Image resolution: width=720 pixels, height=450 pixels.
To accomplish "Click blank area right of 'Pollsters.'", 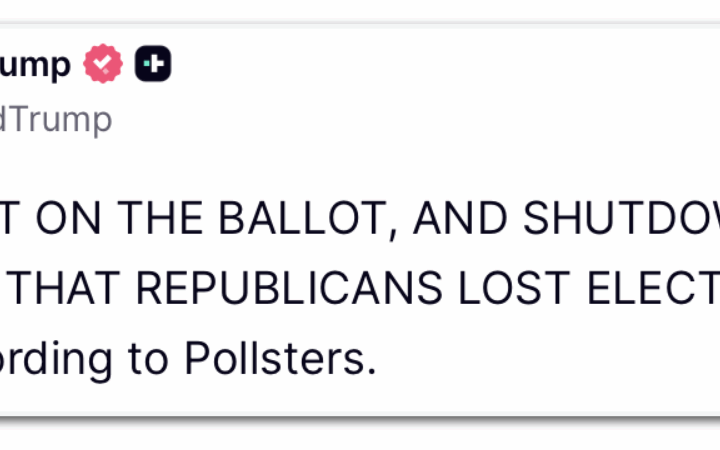I will [x=550, y=356].
